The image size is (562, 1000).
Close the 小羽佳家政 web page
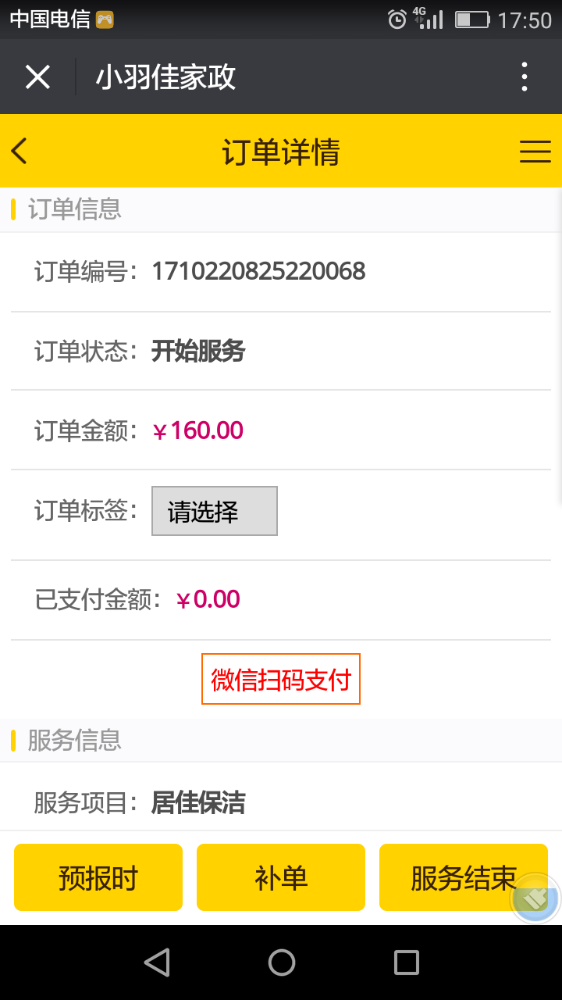tap(38, 77)
